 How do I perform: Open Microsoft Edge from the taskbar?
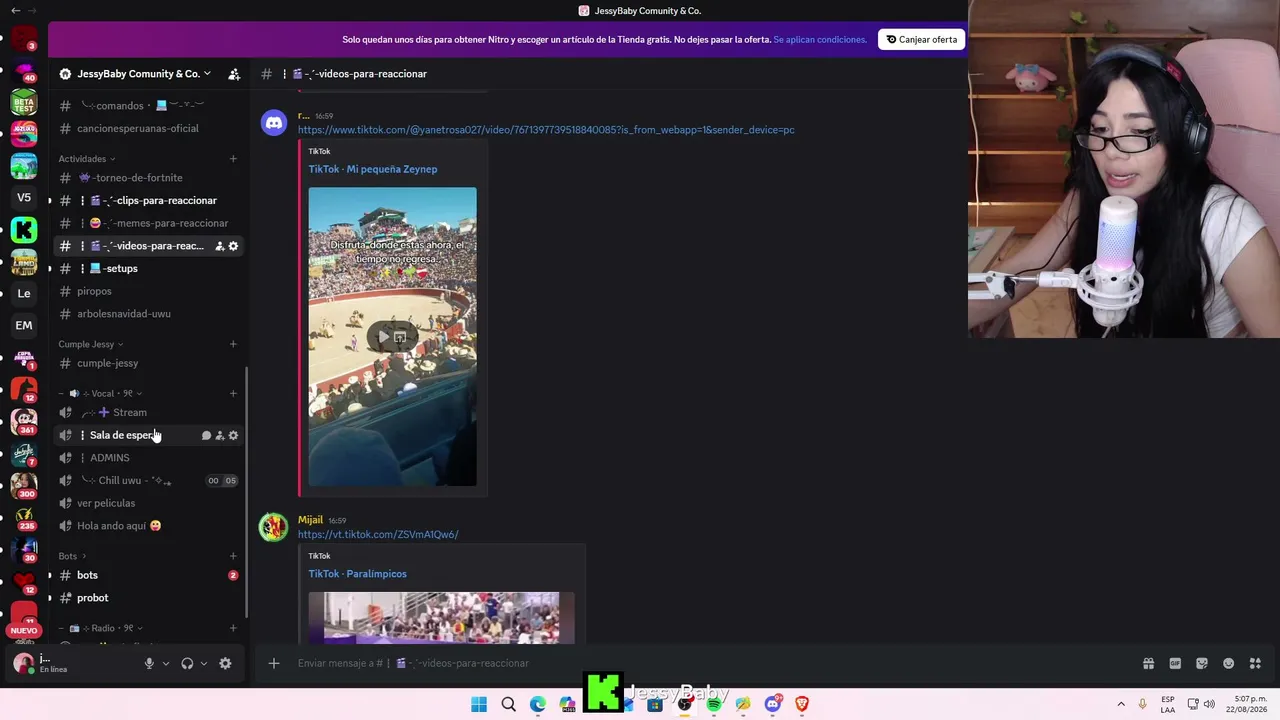click(538, 704)
